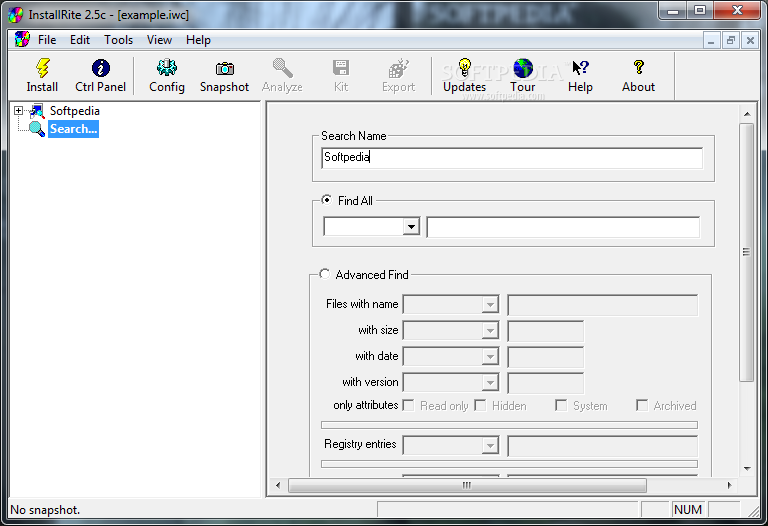
Task: Click the Search magnifier tree icon
Action: tap(37, 129)
